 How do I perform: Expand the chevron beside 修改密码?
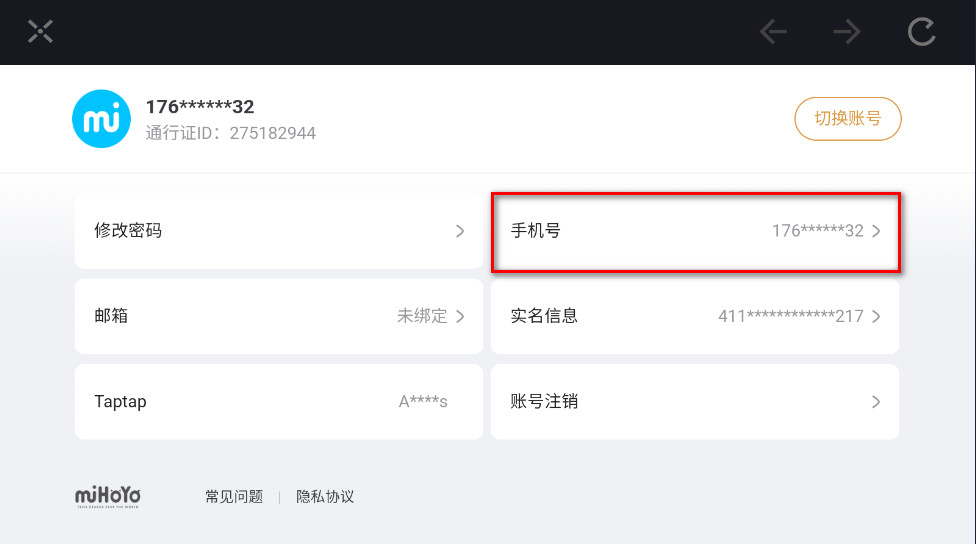(460, 231)
